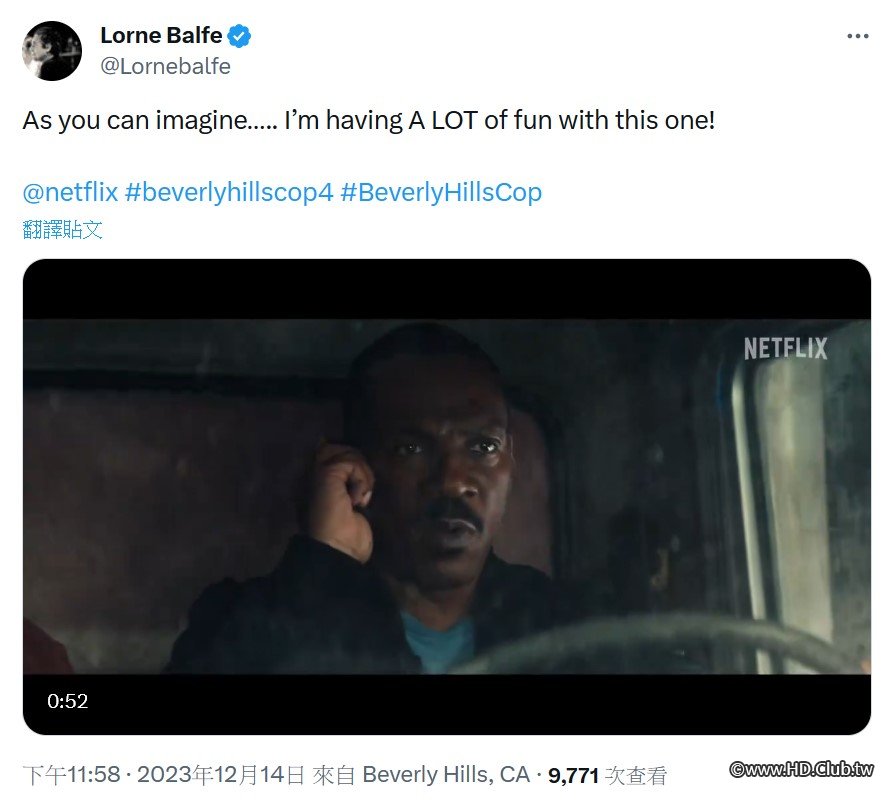The width and height of the screenshot is (896, 803).
Task: Open the #BeverlyHillsCop hashtag
Action: click(x=441, y=192)
